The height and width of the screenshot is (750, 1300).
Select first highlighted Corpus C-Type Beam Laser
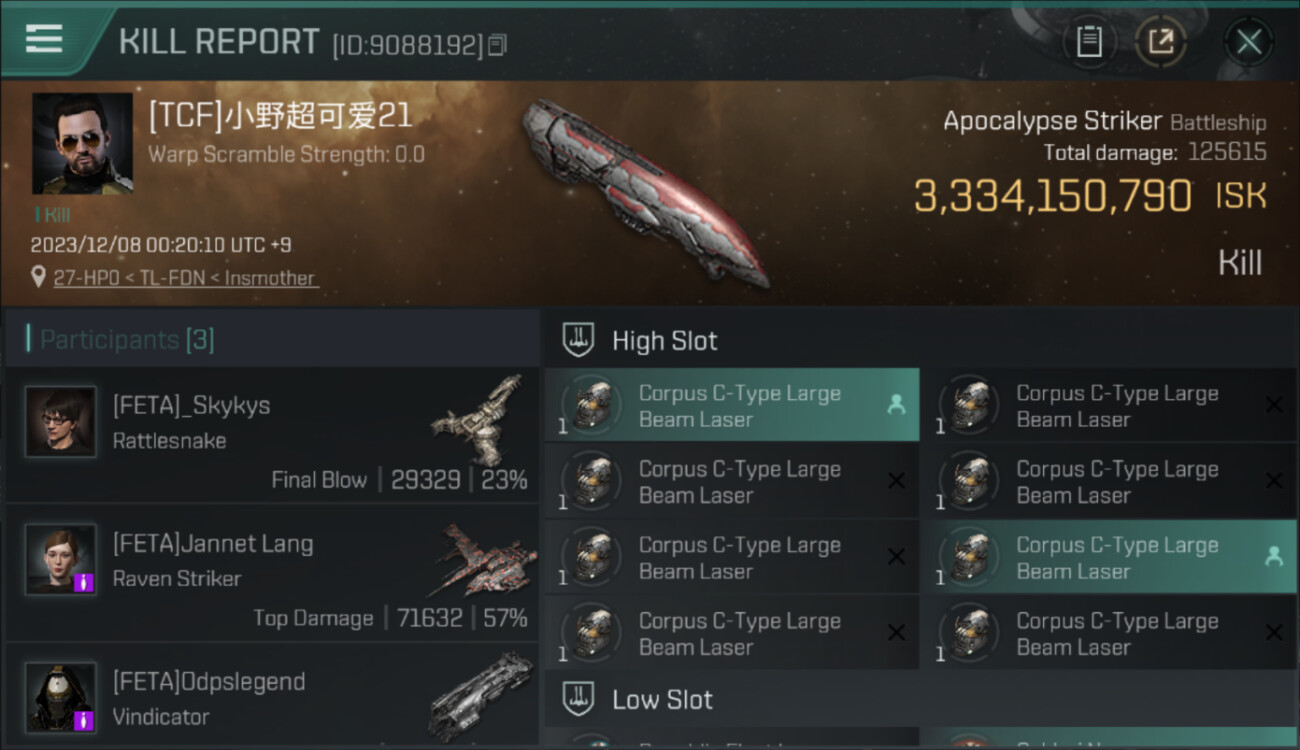click(732, 405)
